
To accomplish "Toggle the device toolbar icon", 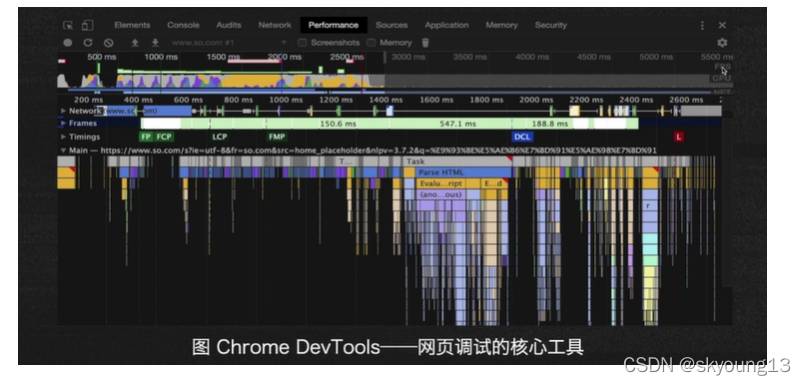I will (87, 25).
